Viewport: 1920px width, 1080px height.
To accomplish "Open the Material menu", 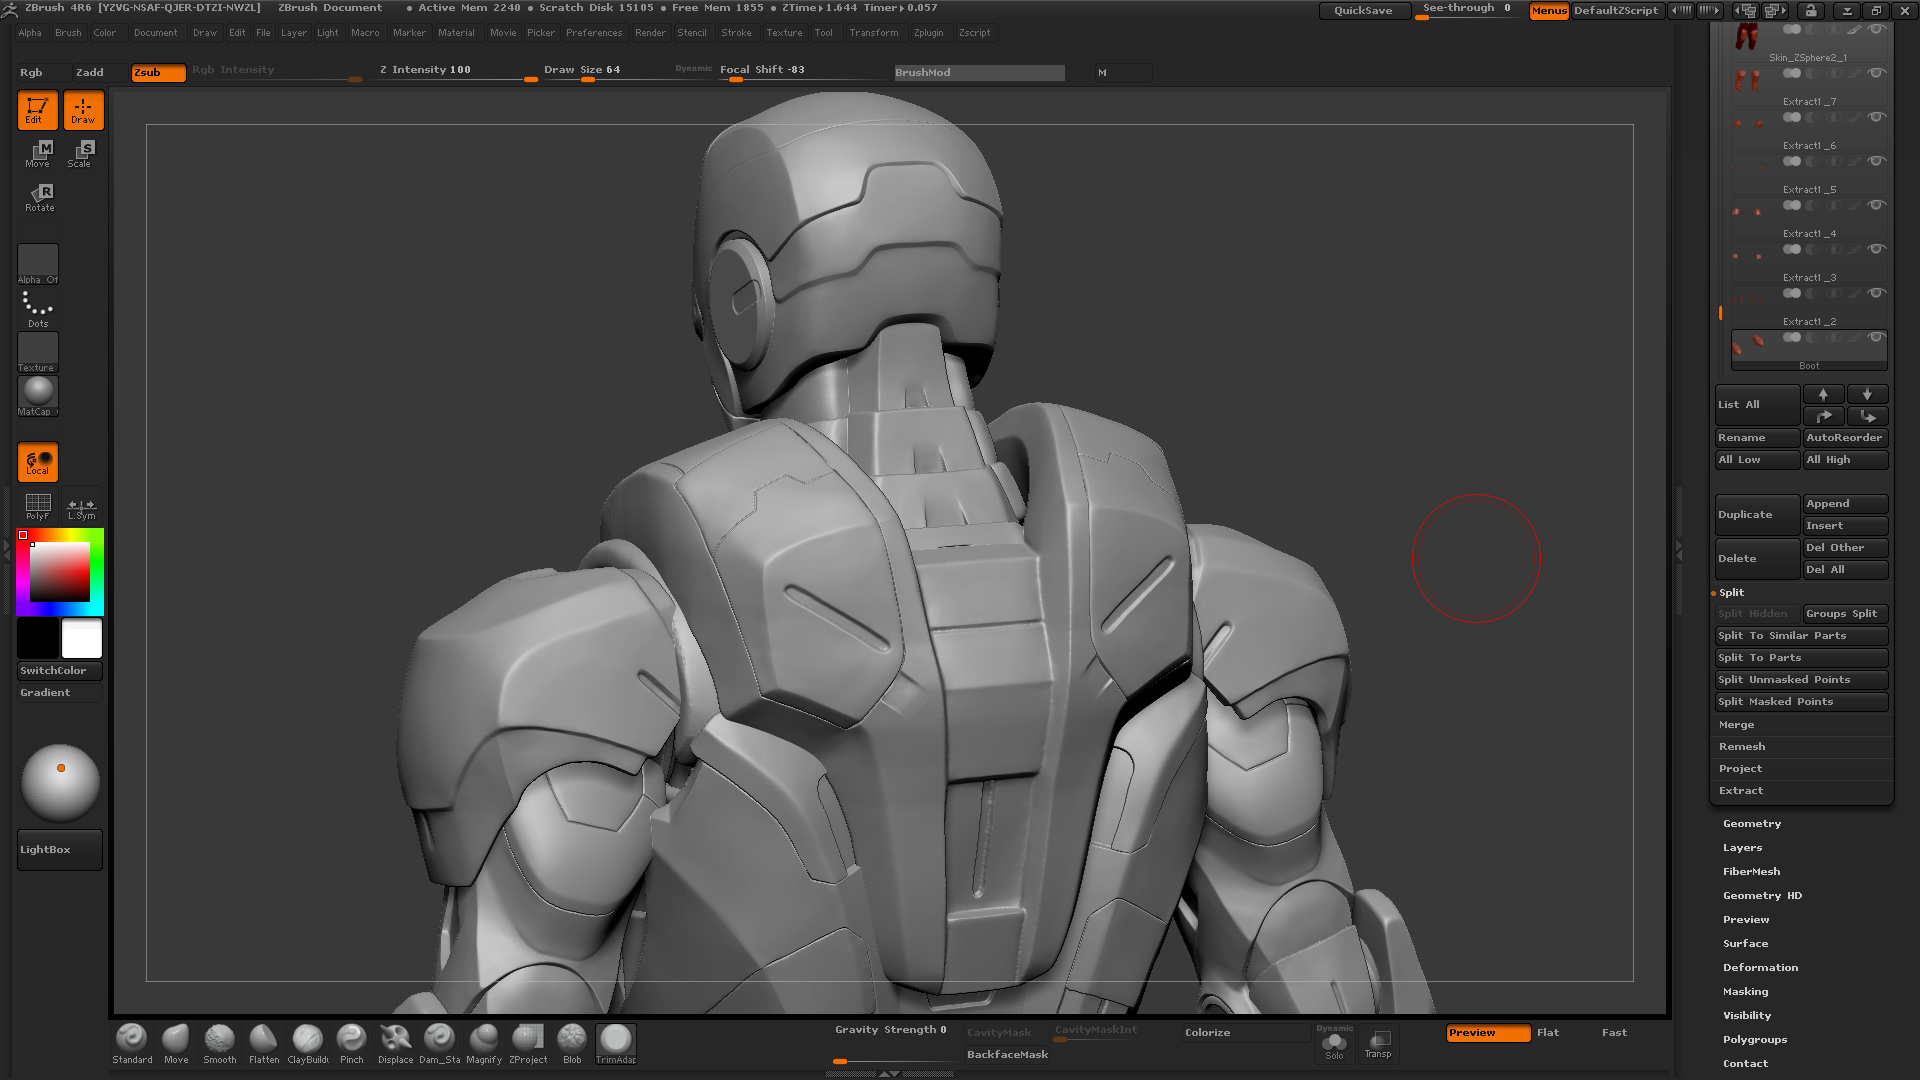I will pyautogui.click(x=456, y=33).
